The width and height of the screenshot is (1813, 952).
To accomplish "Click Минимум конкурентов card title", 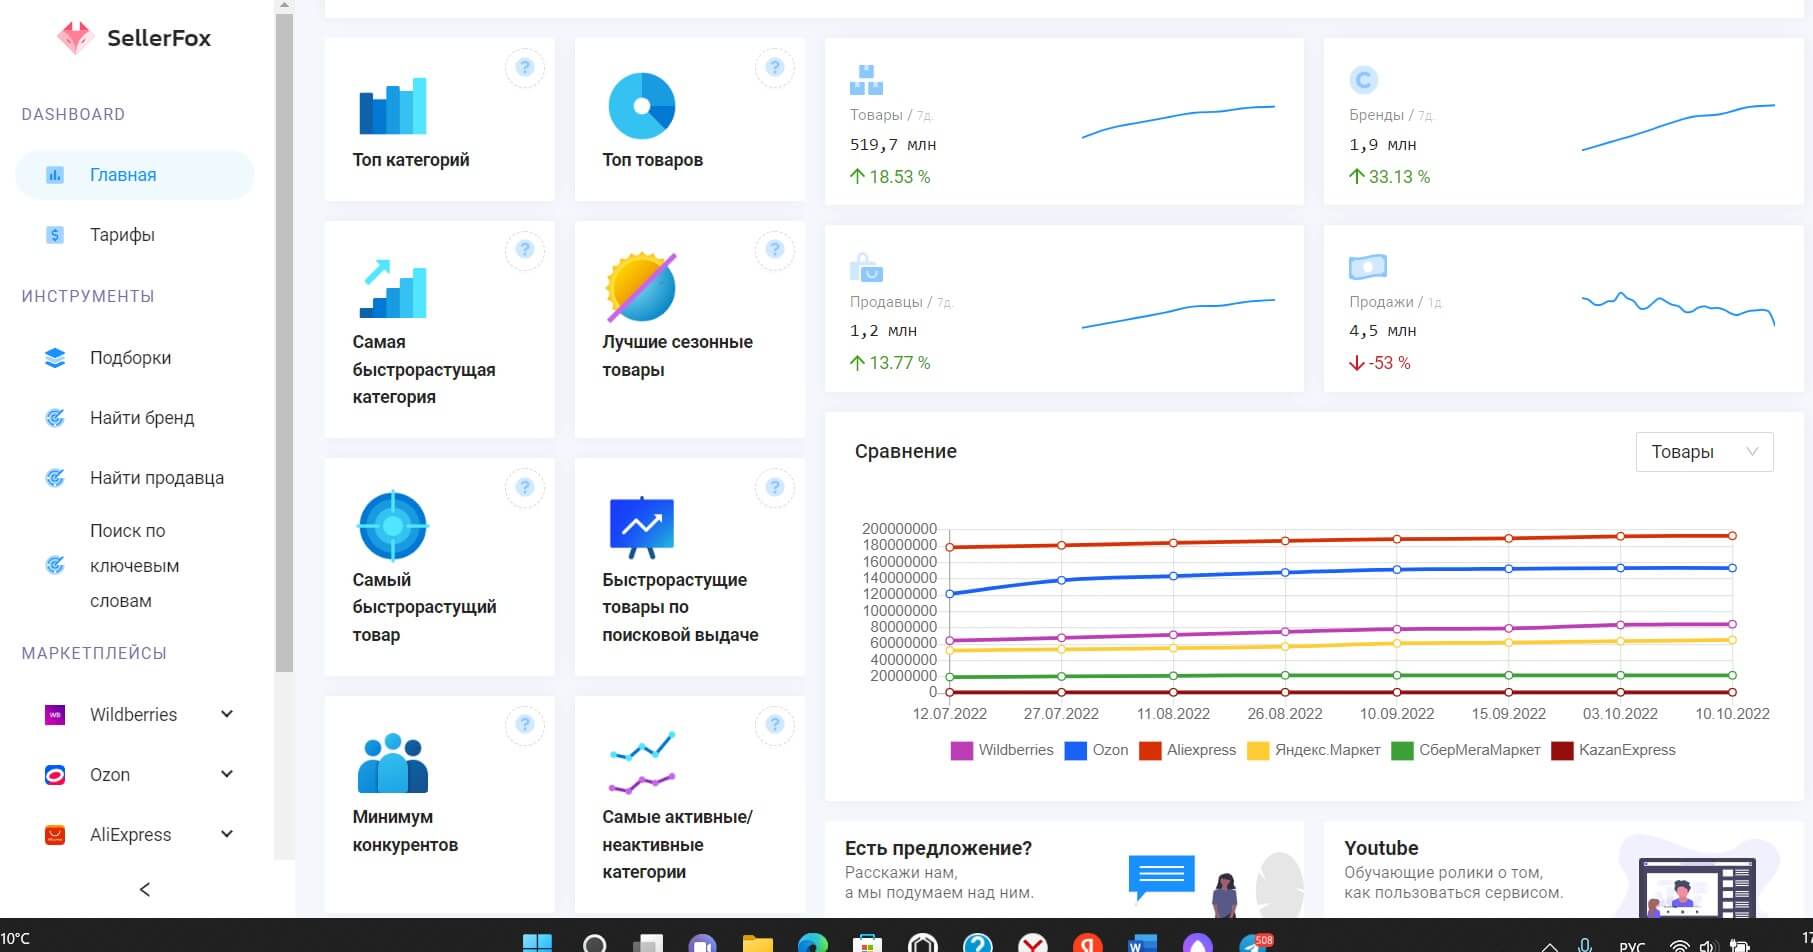I will 405,831.
